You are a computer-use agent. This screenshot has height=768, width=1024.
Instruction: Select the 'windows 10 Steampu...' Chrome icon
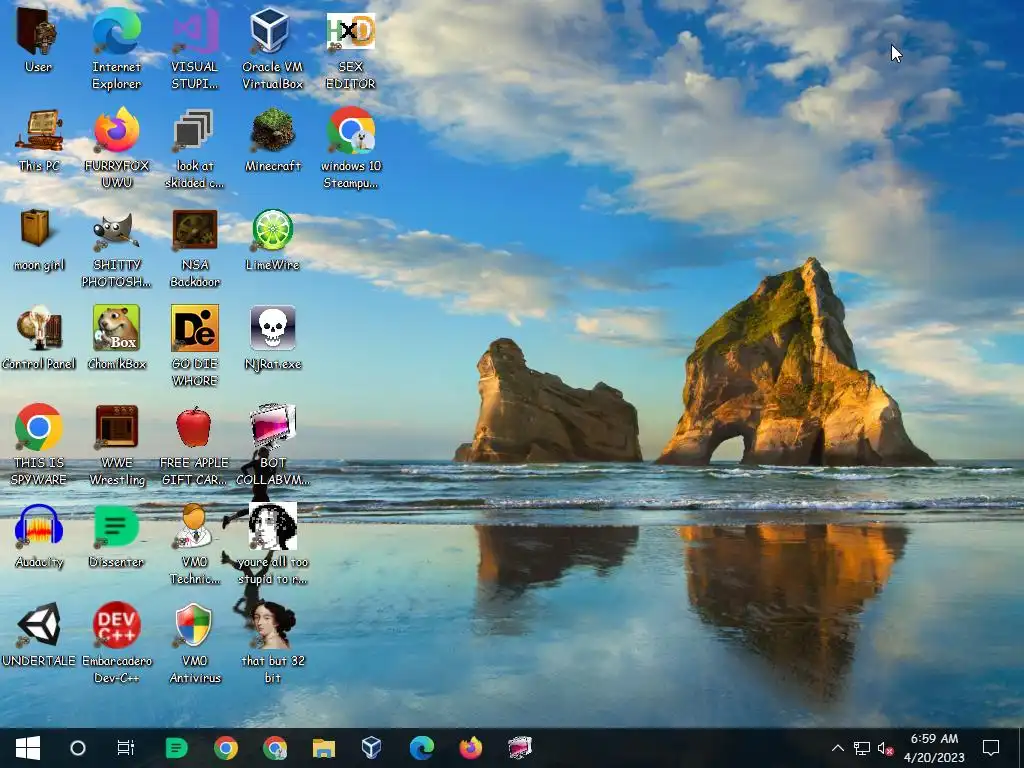[351, 148]
